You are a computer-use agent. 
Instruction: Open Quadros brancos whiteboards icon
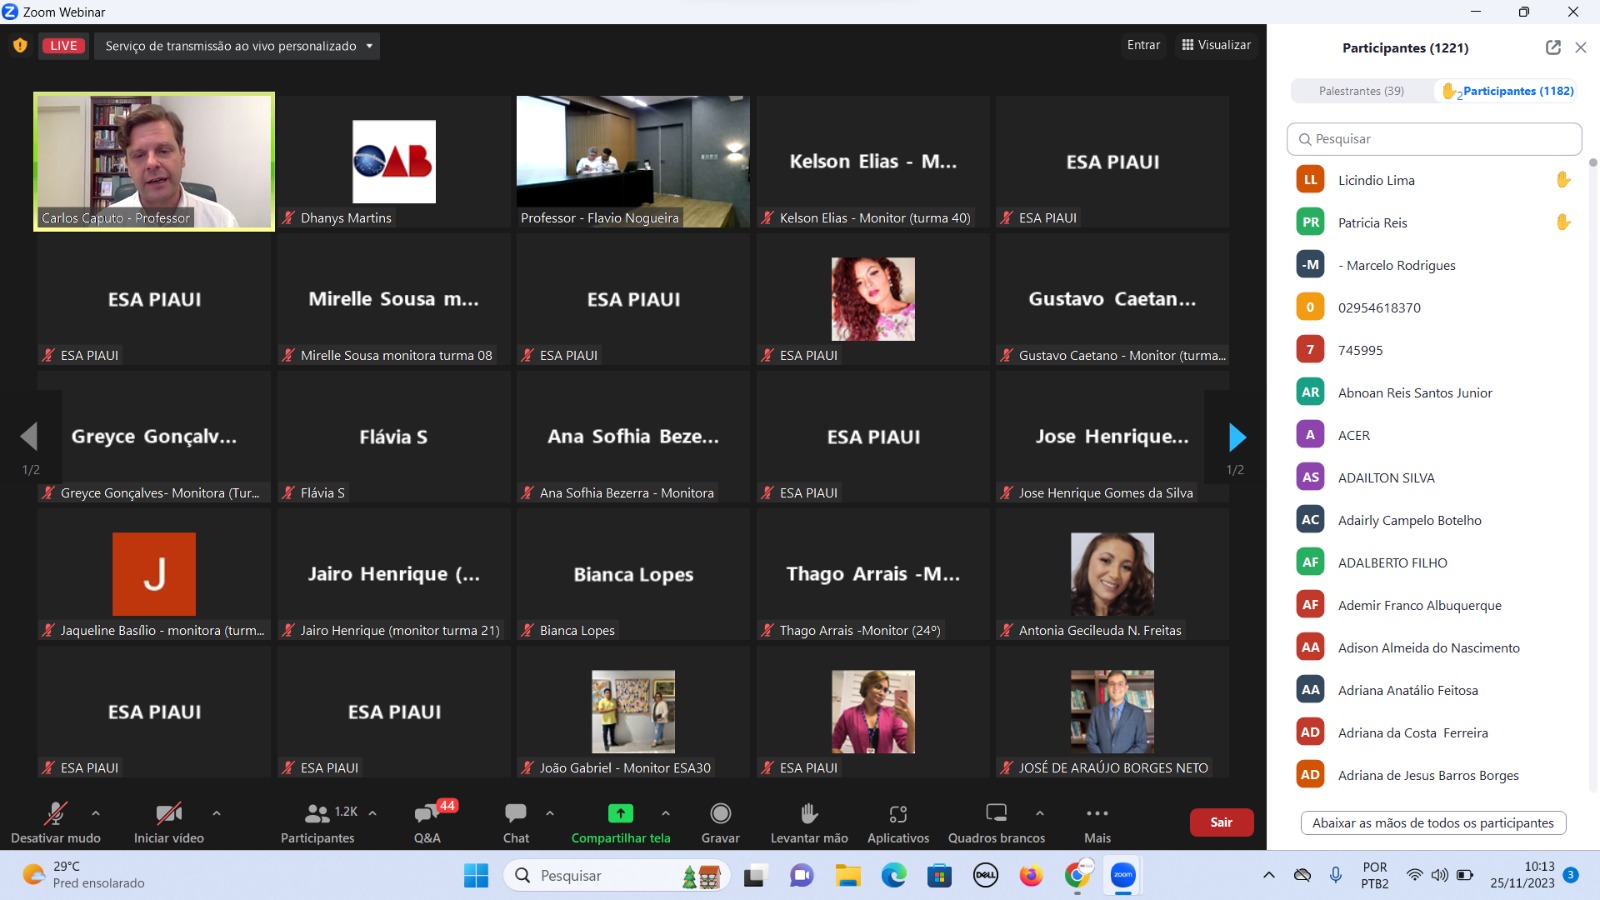click(x=996, y=814)
